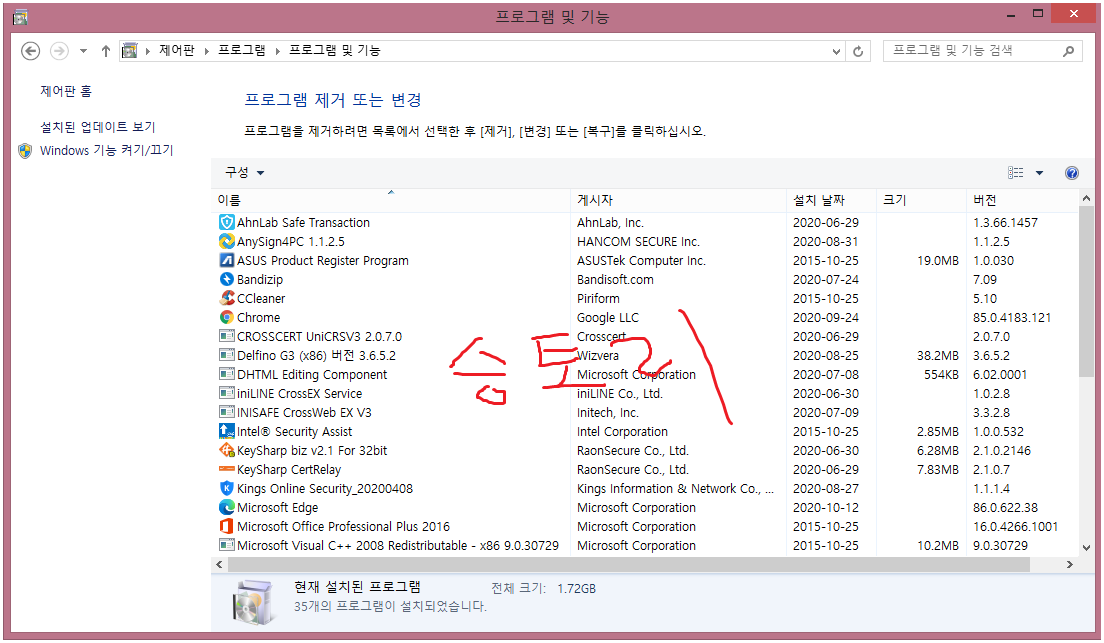The image size is (1104, 643).
Task: Click the vertical scrollbar thumb
Action: (1086, 292)
